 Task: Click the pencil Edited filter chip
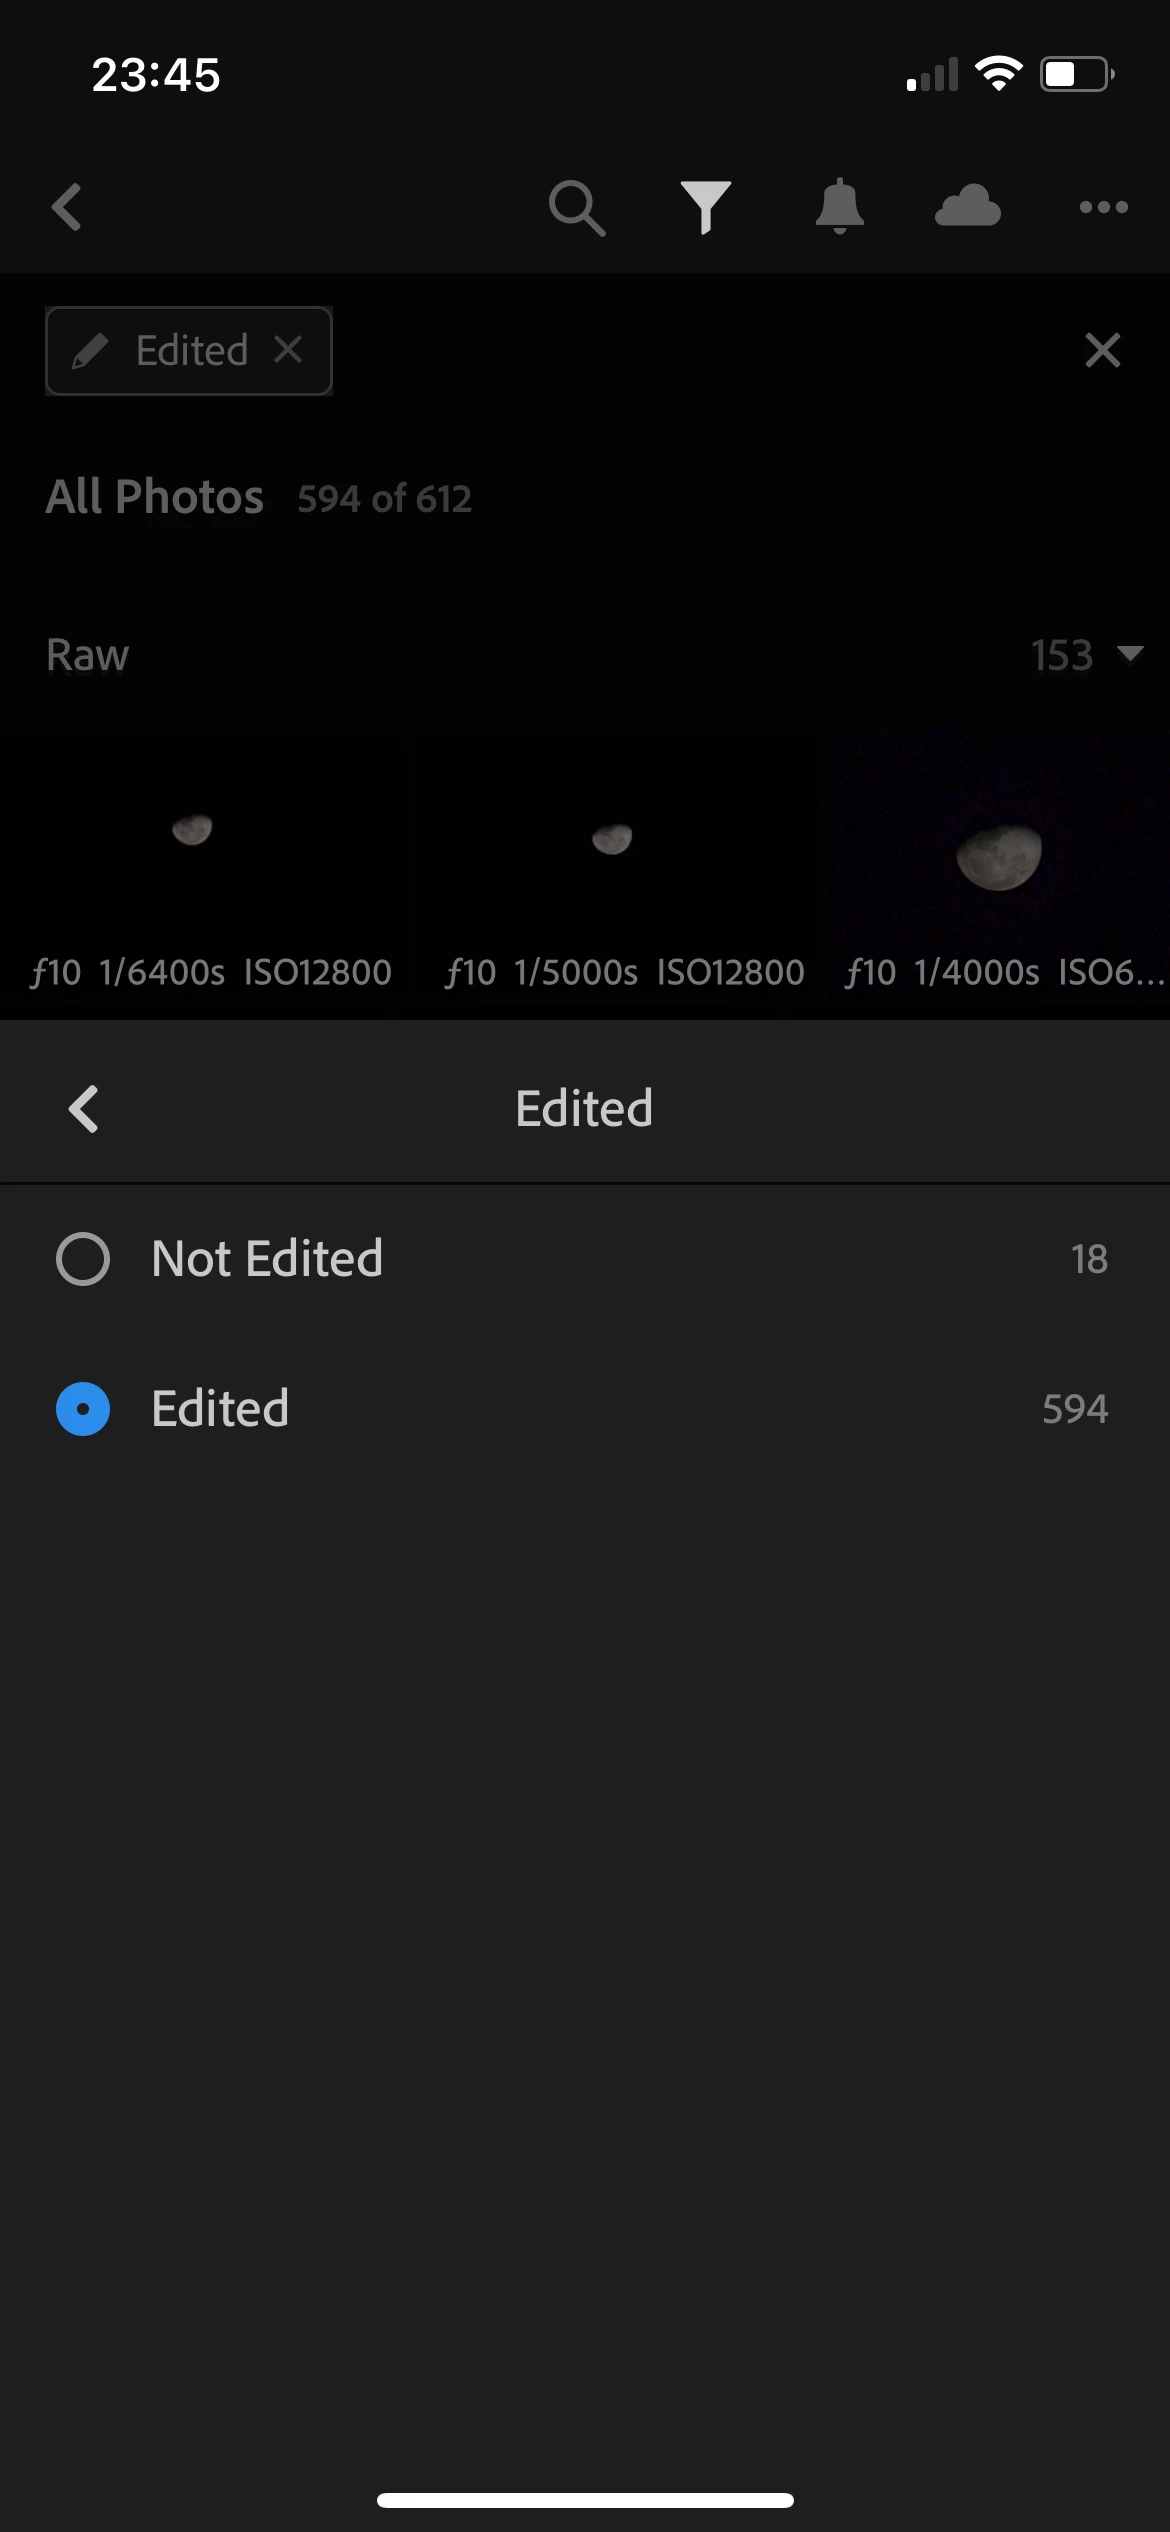point(188,351)
